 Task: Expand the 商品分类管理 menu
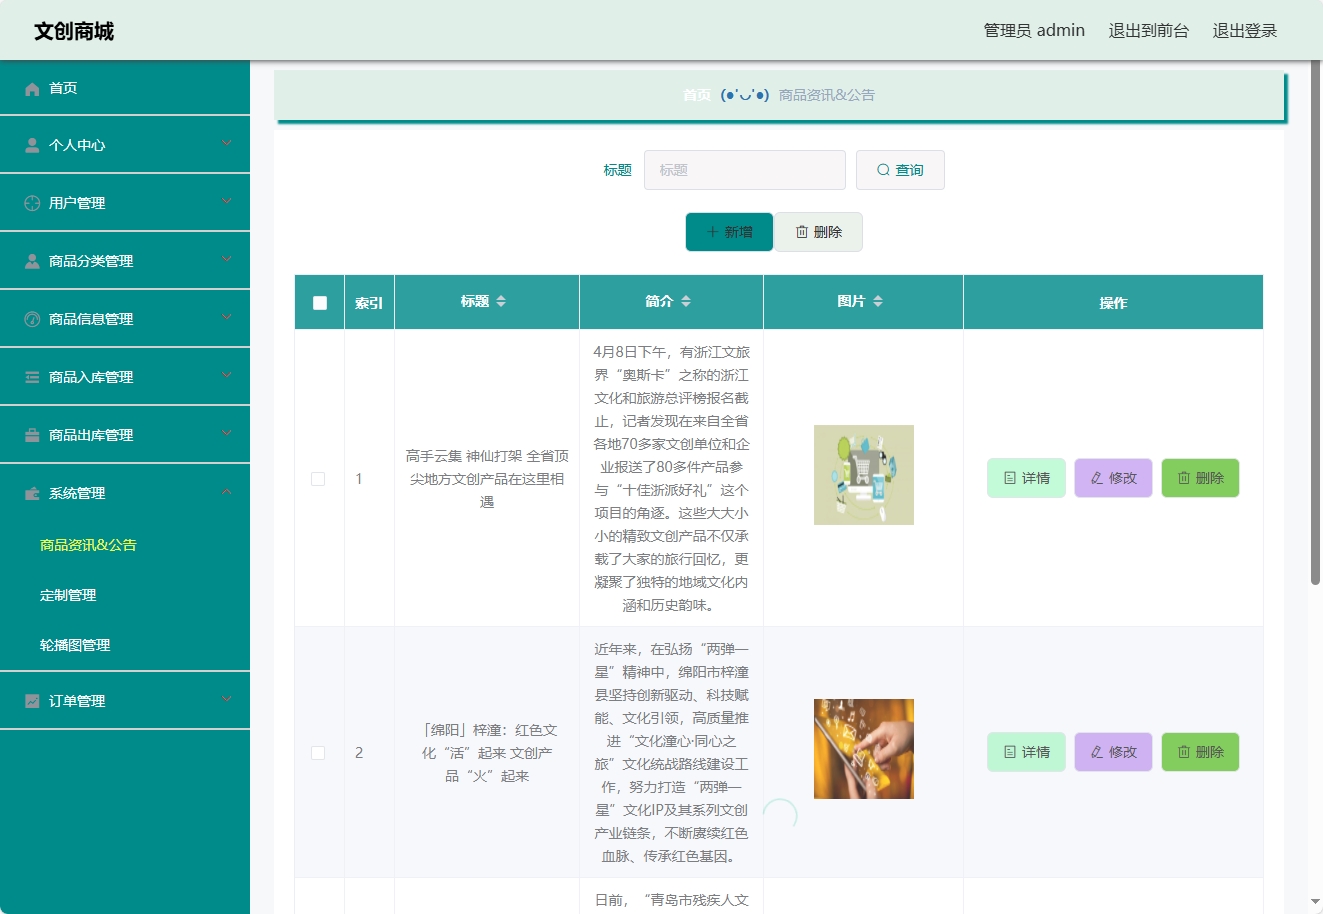coord(125,260)
